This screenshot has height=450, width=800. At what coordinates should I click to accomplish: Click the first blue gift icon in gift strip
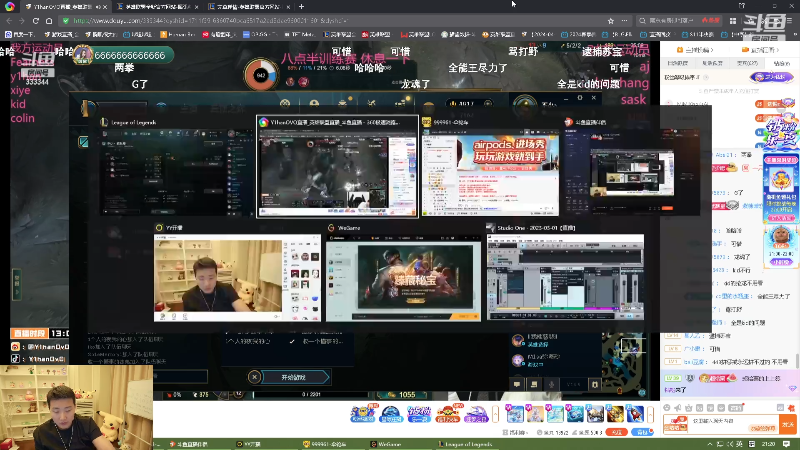(515, 414)
